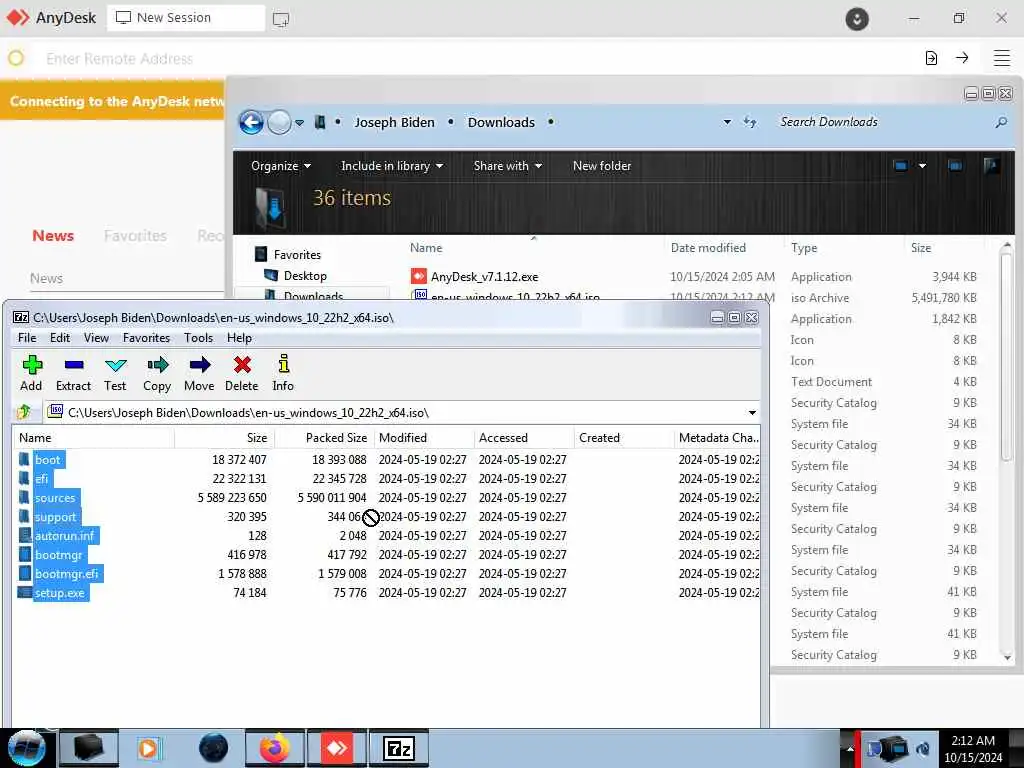Open the Help menu in 7-Zip
Image resolution: width=1024 pixels, height=768 pixels.
[x=239, y=338]
